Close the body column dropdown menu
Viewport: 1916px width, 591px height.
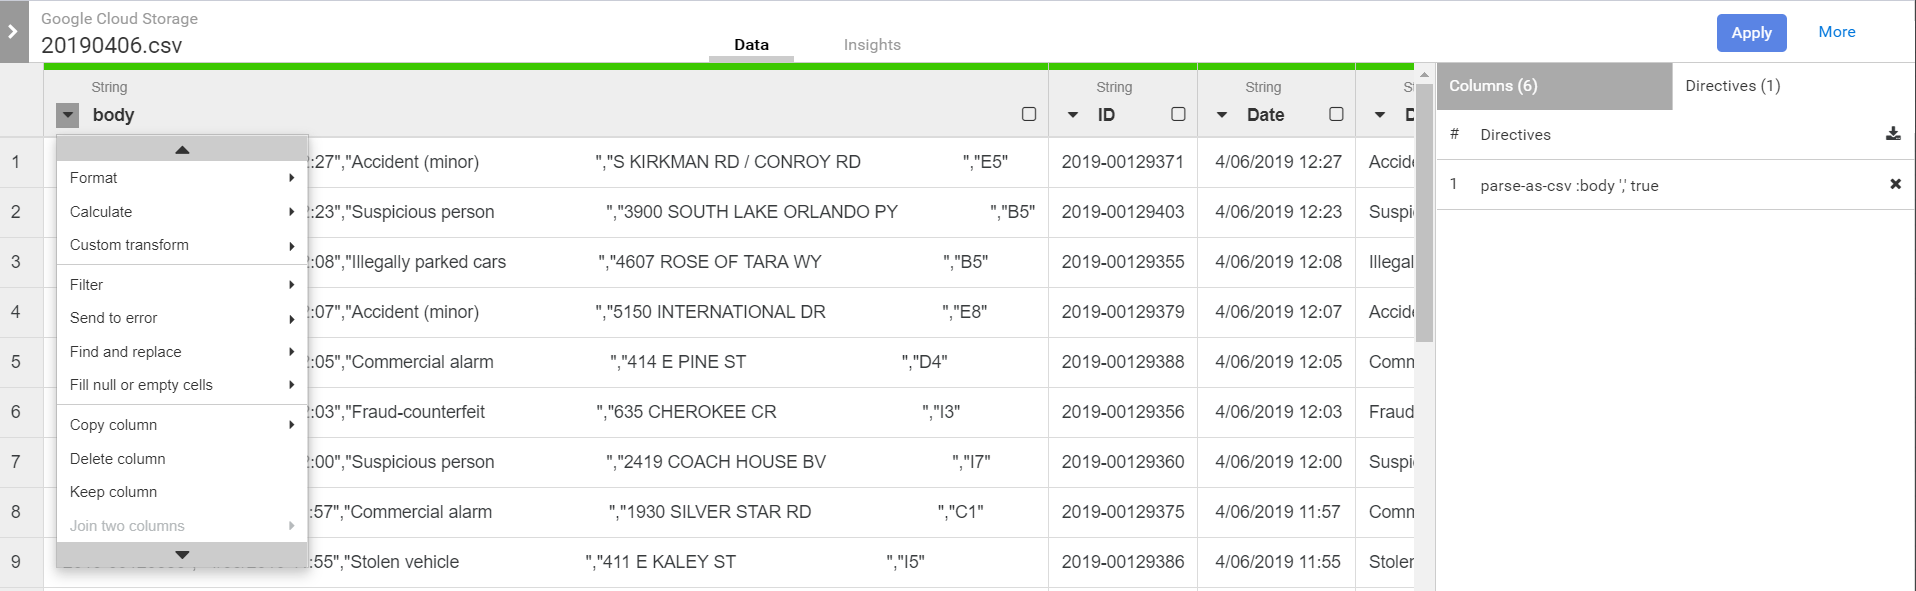pos(67,115)
